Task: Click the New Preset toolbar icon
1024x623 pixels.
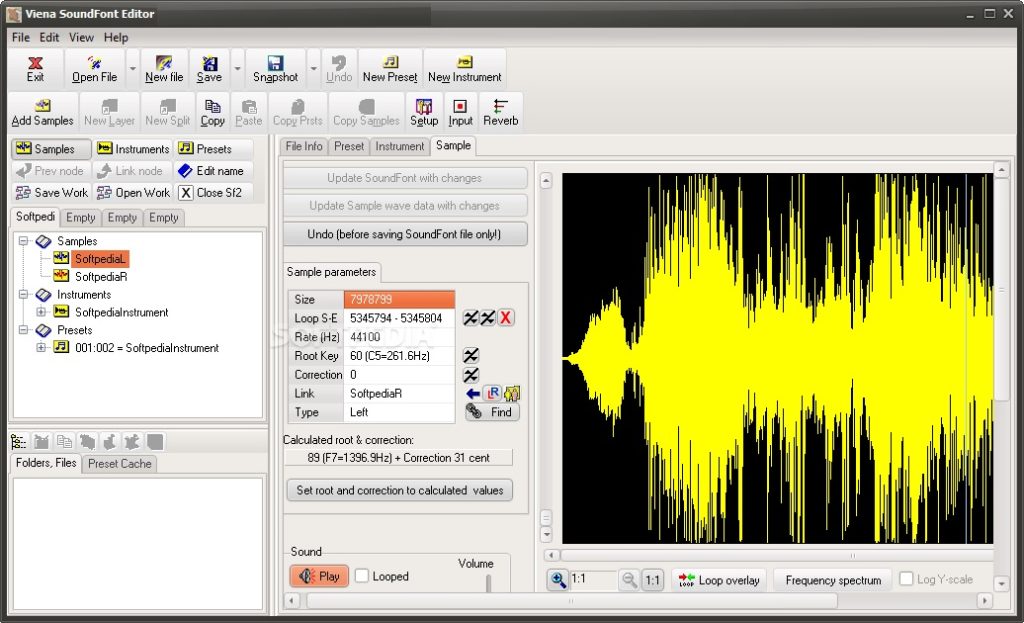Action: pos(389,68)
